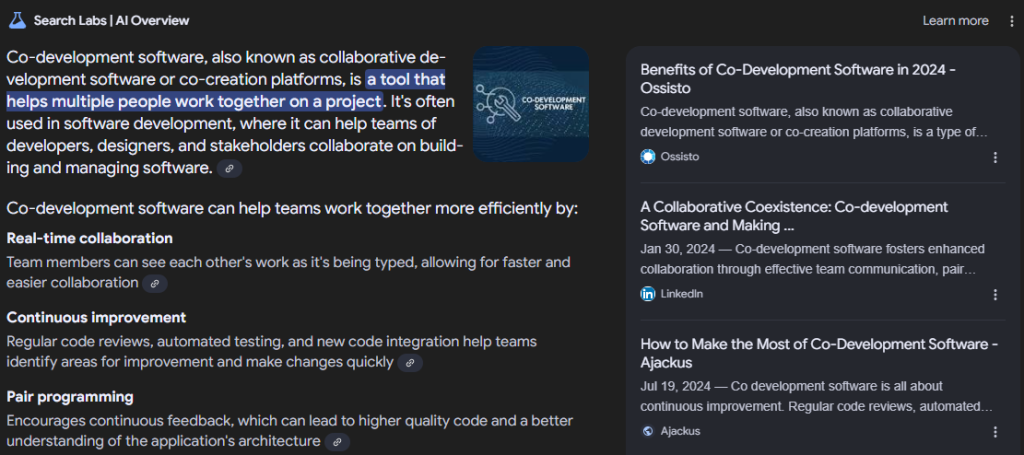Screen dimensions: 1024x455
Task: Click link chip after 'application's architecture'
Action: point(338,442)
